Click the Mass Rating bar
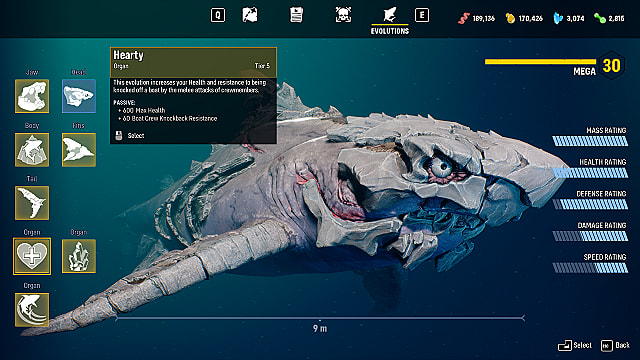Image resolution: width=640 pixels, height=360 pixels. (x=590, y=141)
